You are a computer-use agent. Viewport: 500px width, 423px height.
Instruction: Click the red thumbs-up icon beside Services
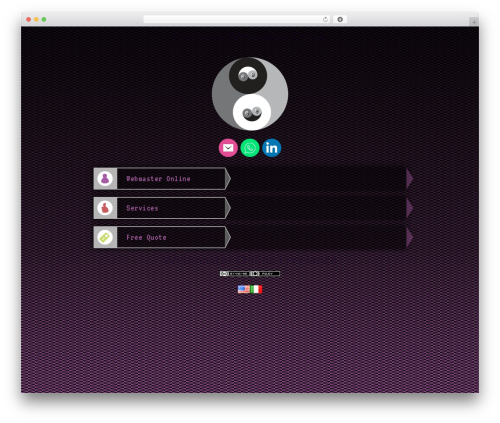coord(105,208)
